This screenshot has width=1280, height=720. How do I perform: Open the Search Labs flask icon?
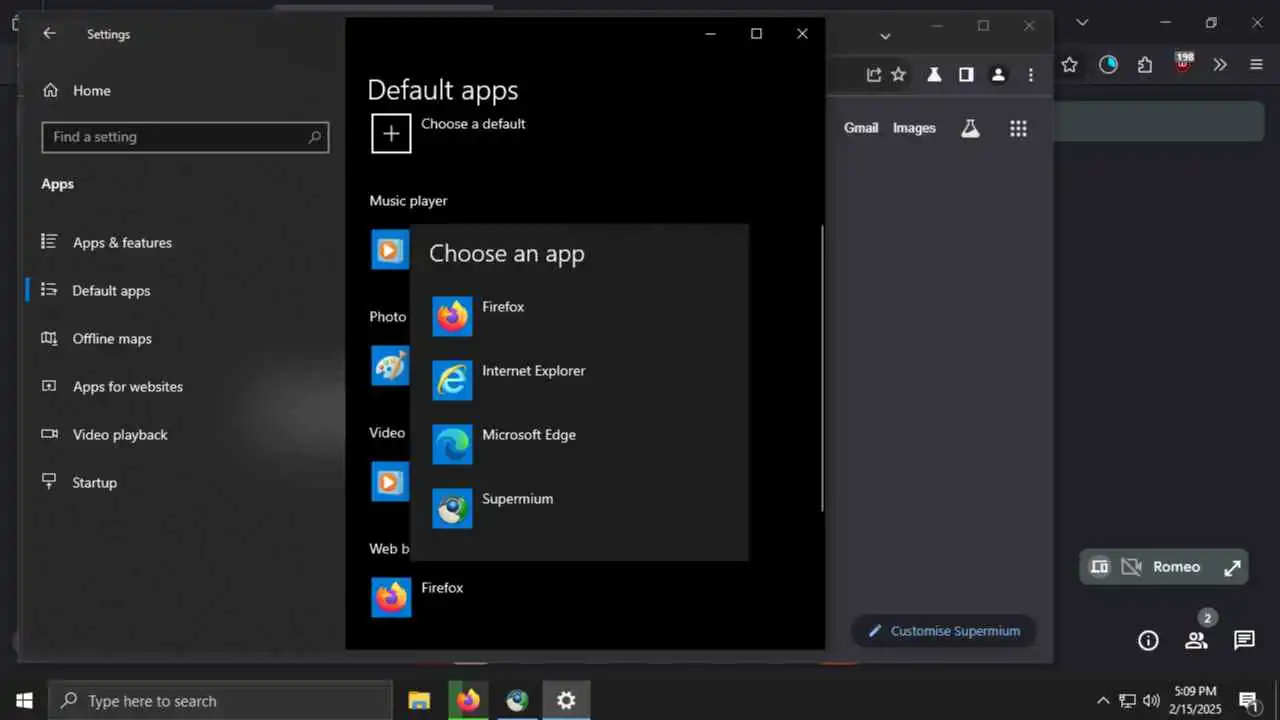pos(970,128)
